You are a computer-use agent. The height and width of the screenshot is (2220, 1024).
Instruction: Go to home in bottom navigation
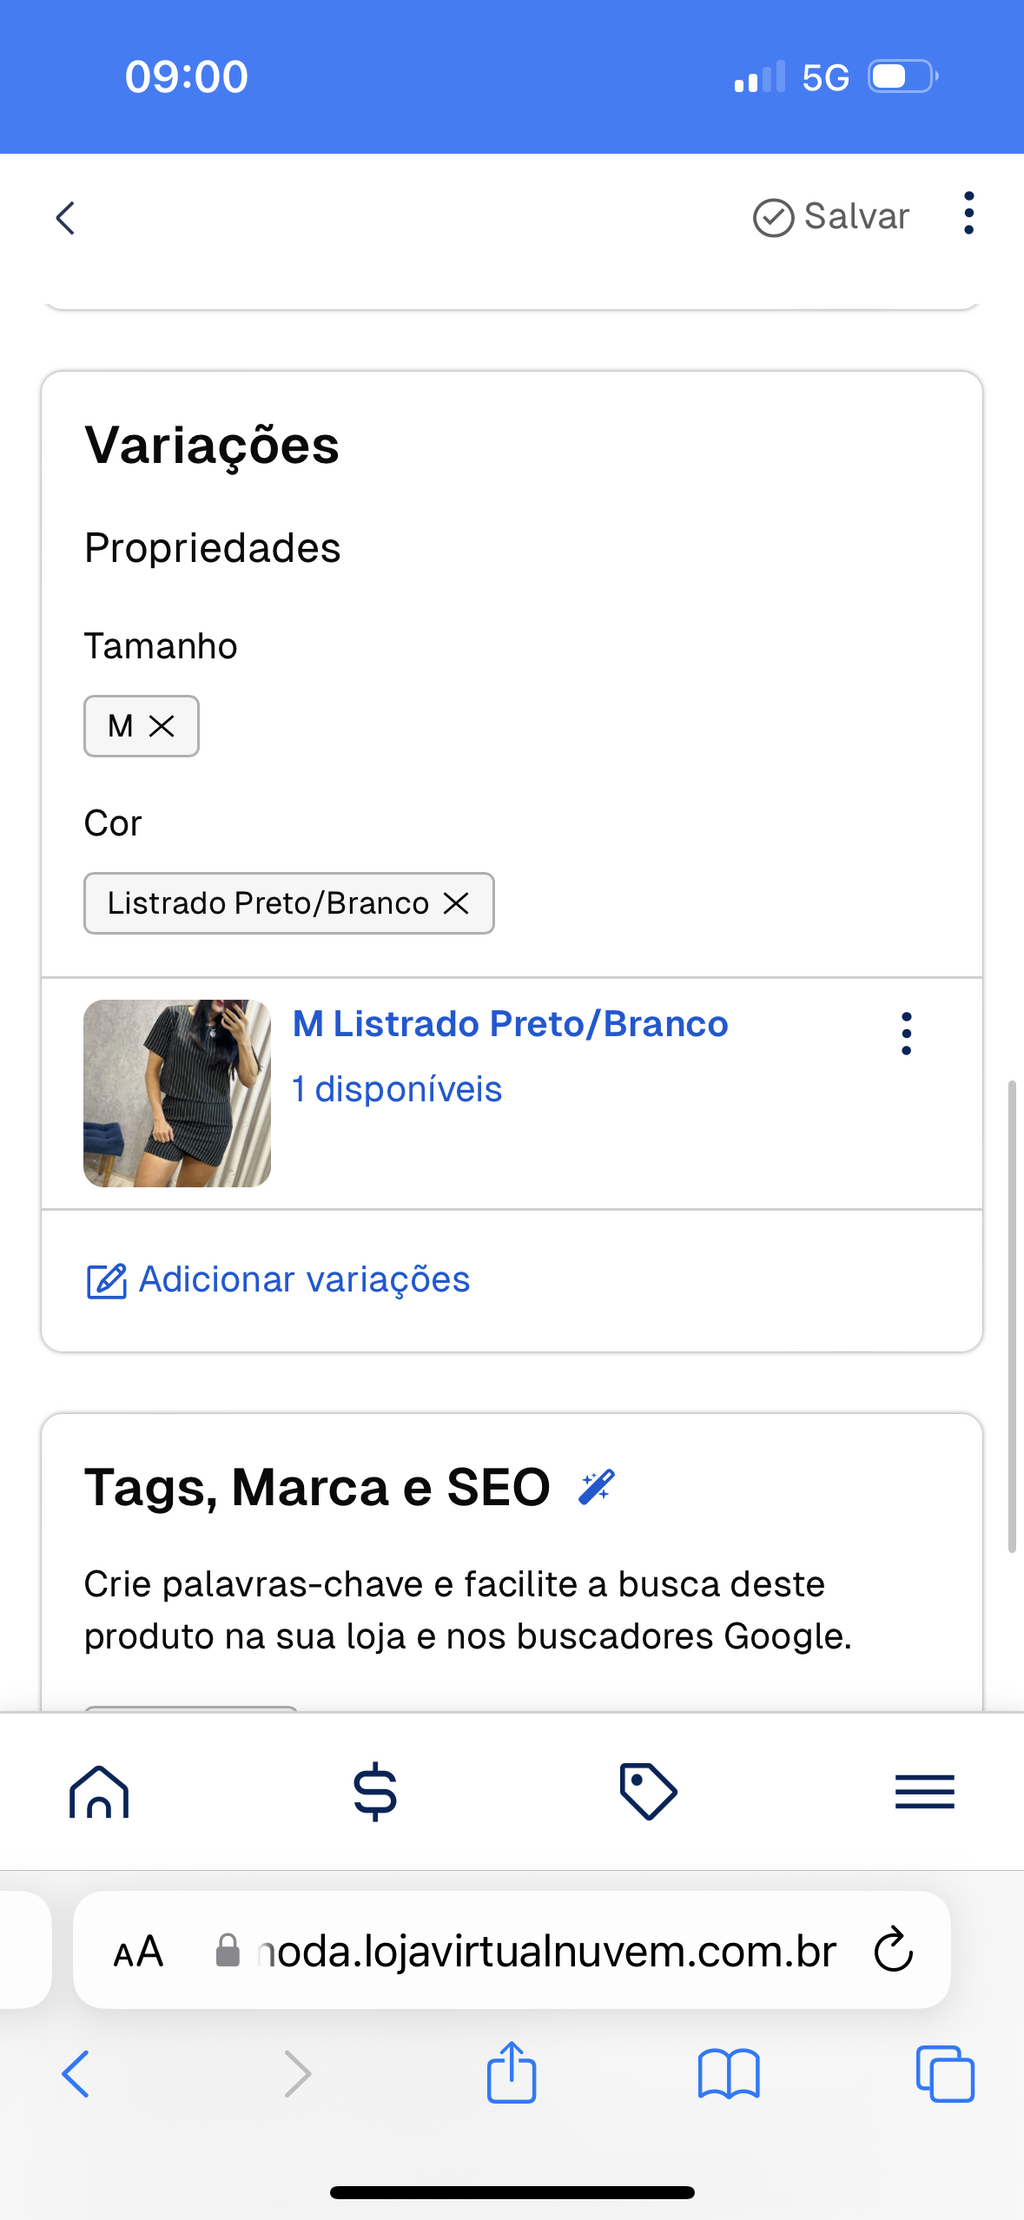tap(99, 1791)
